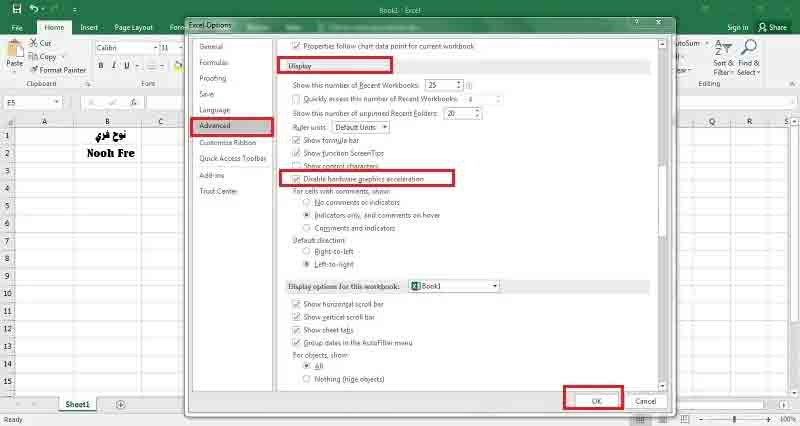Viewport: 800px width, 426px height.
Task: Open Ruler units Default Units dropdown
Action: [361, 127]
